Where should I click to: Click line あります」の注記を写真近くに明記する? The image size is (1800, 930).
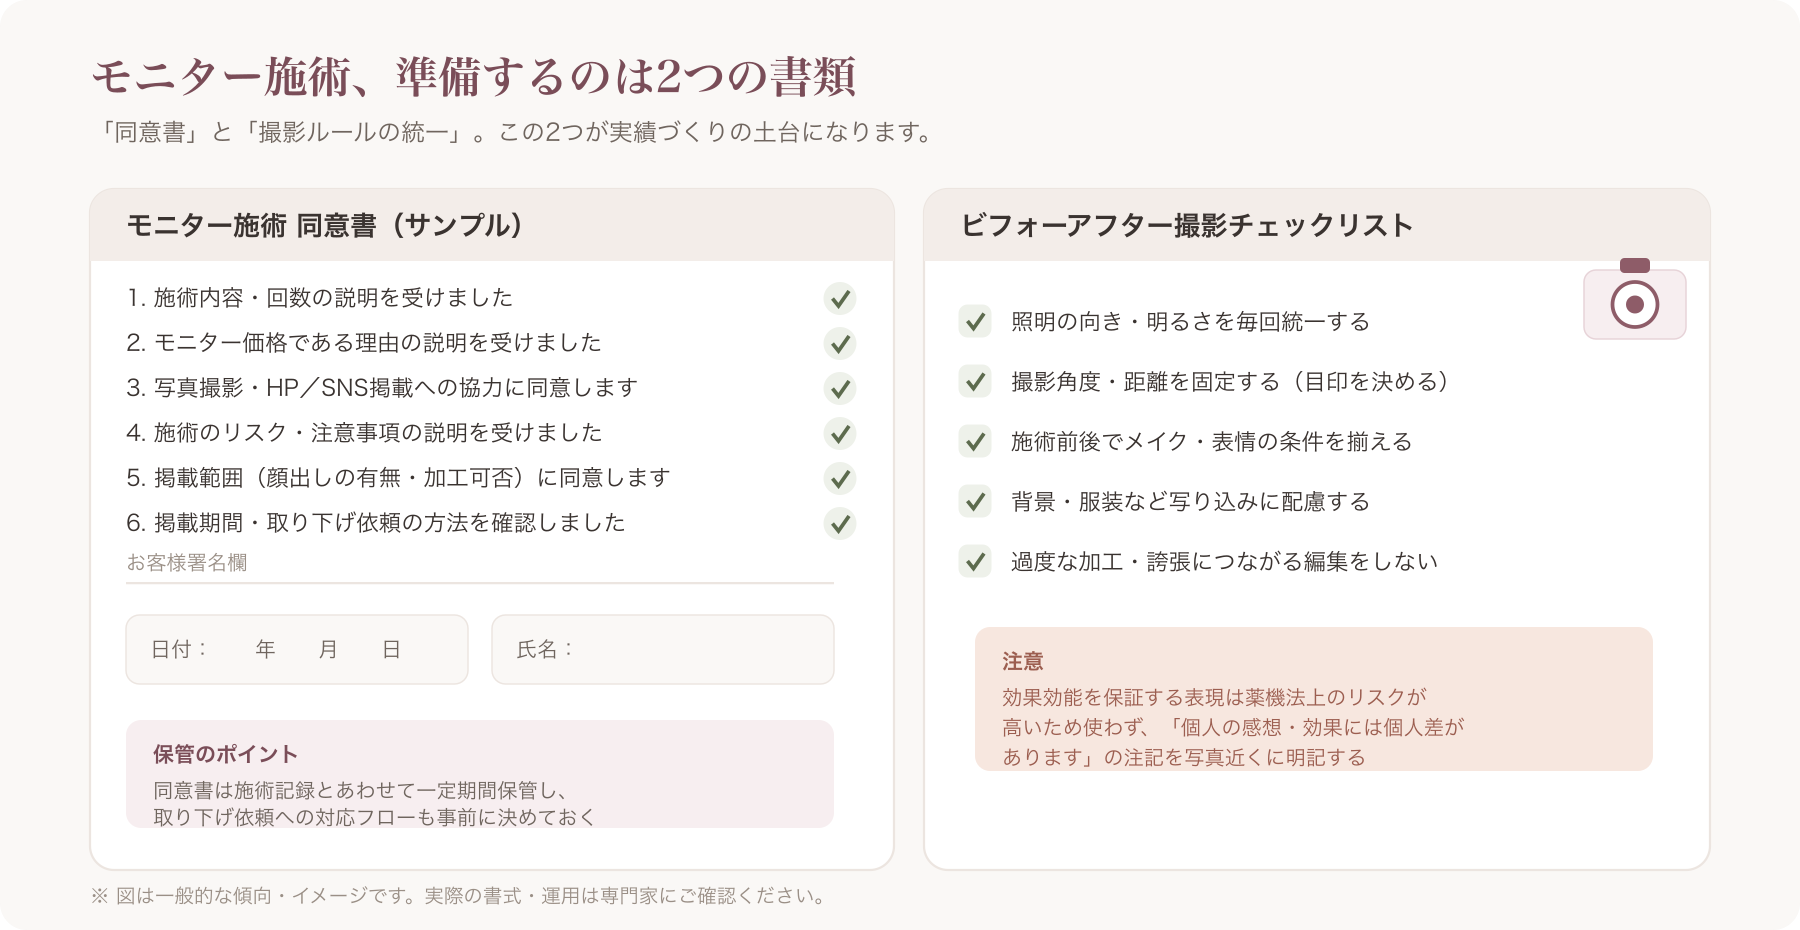1184,757
